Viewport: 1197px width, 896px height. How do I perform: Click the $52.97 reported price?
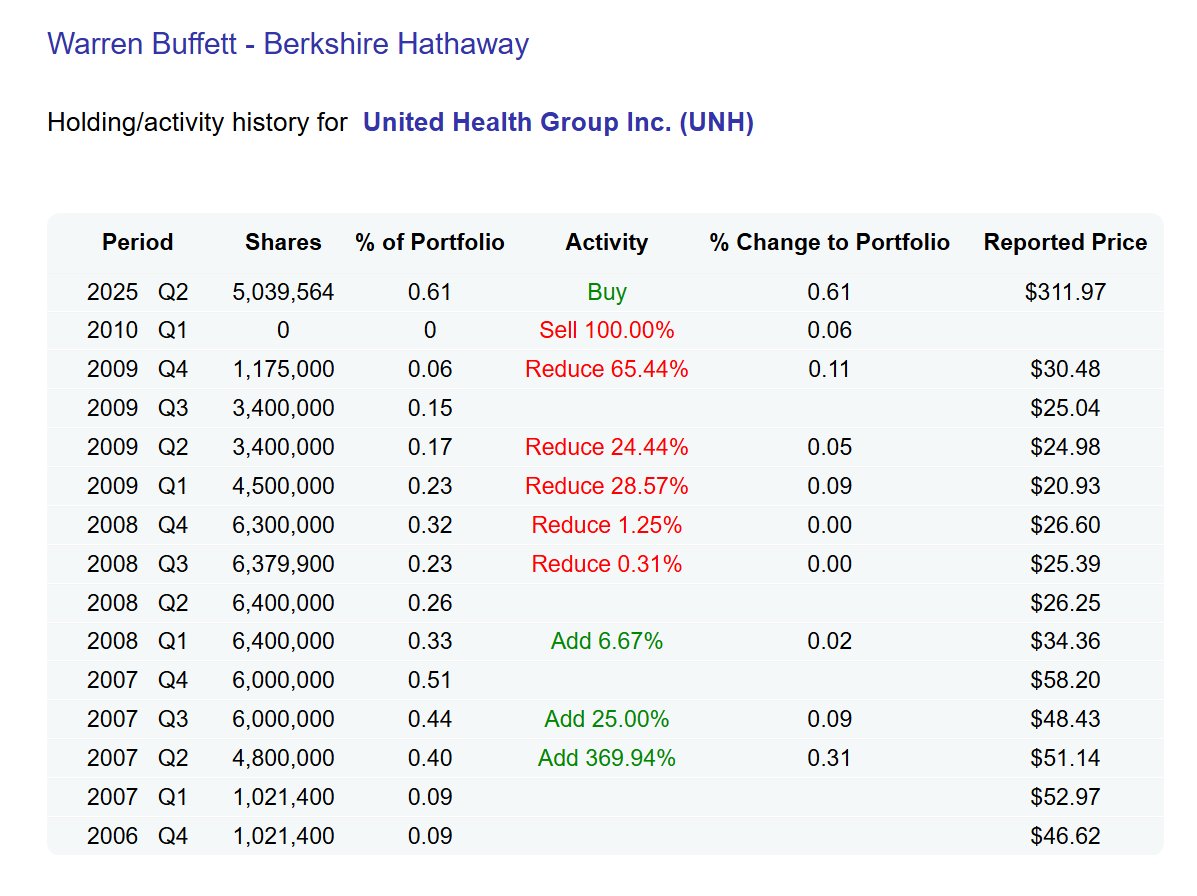(x=1065, y=797)
